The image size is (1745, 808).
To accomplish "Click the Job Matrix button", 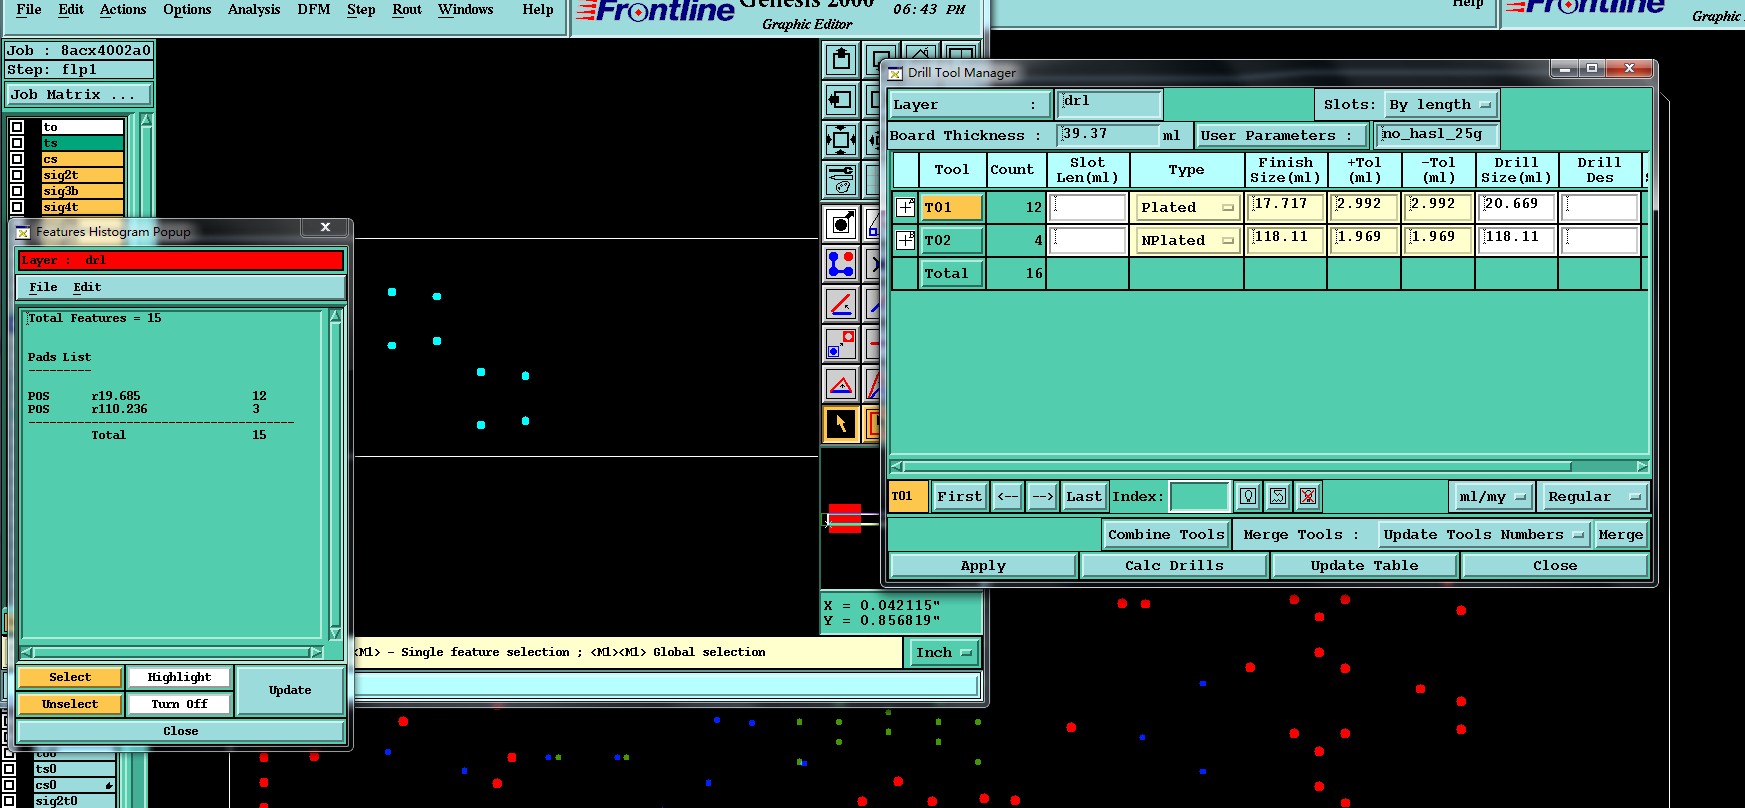I will 79,94.
